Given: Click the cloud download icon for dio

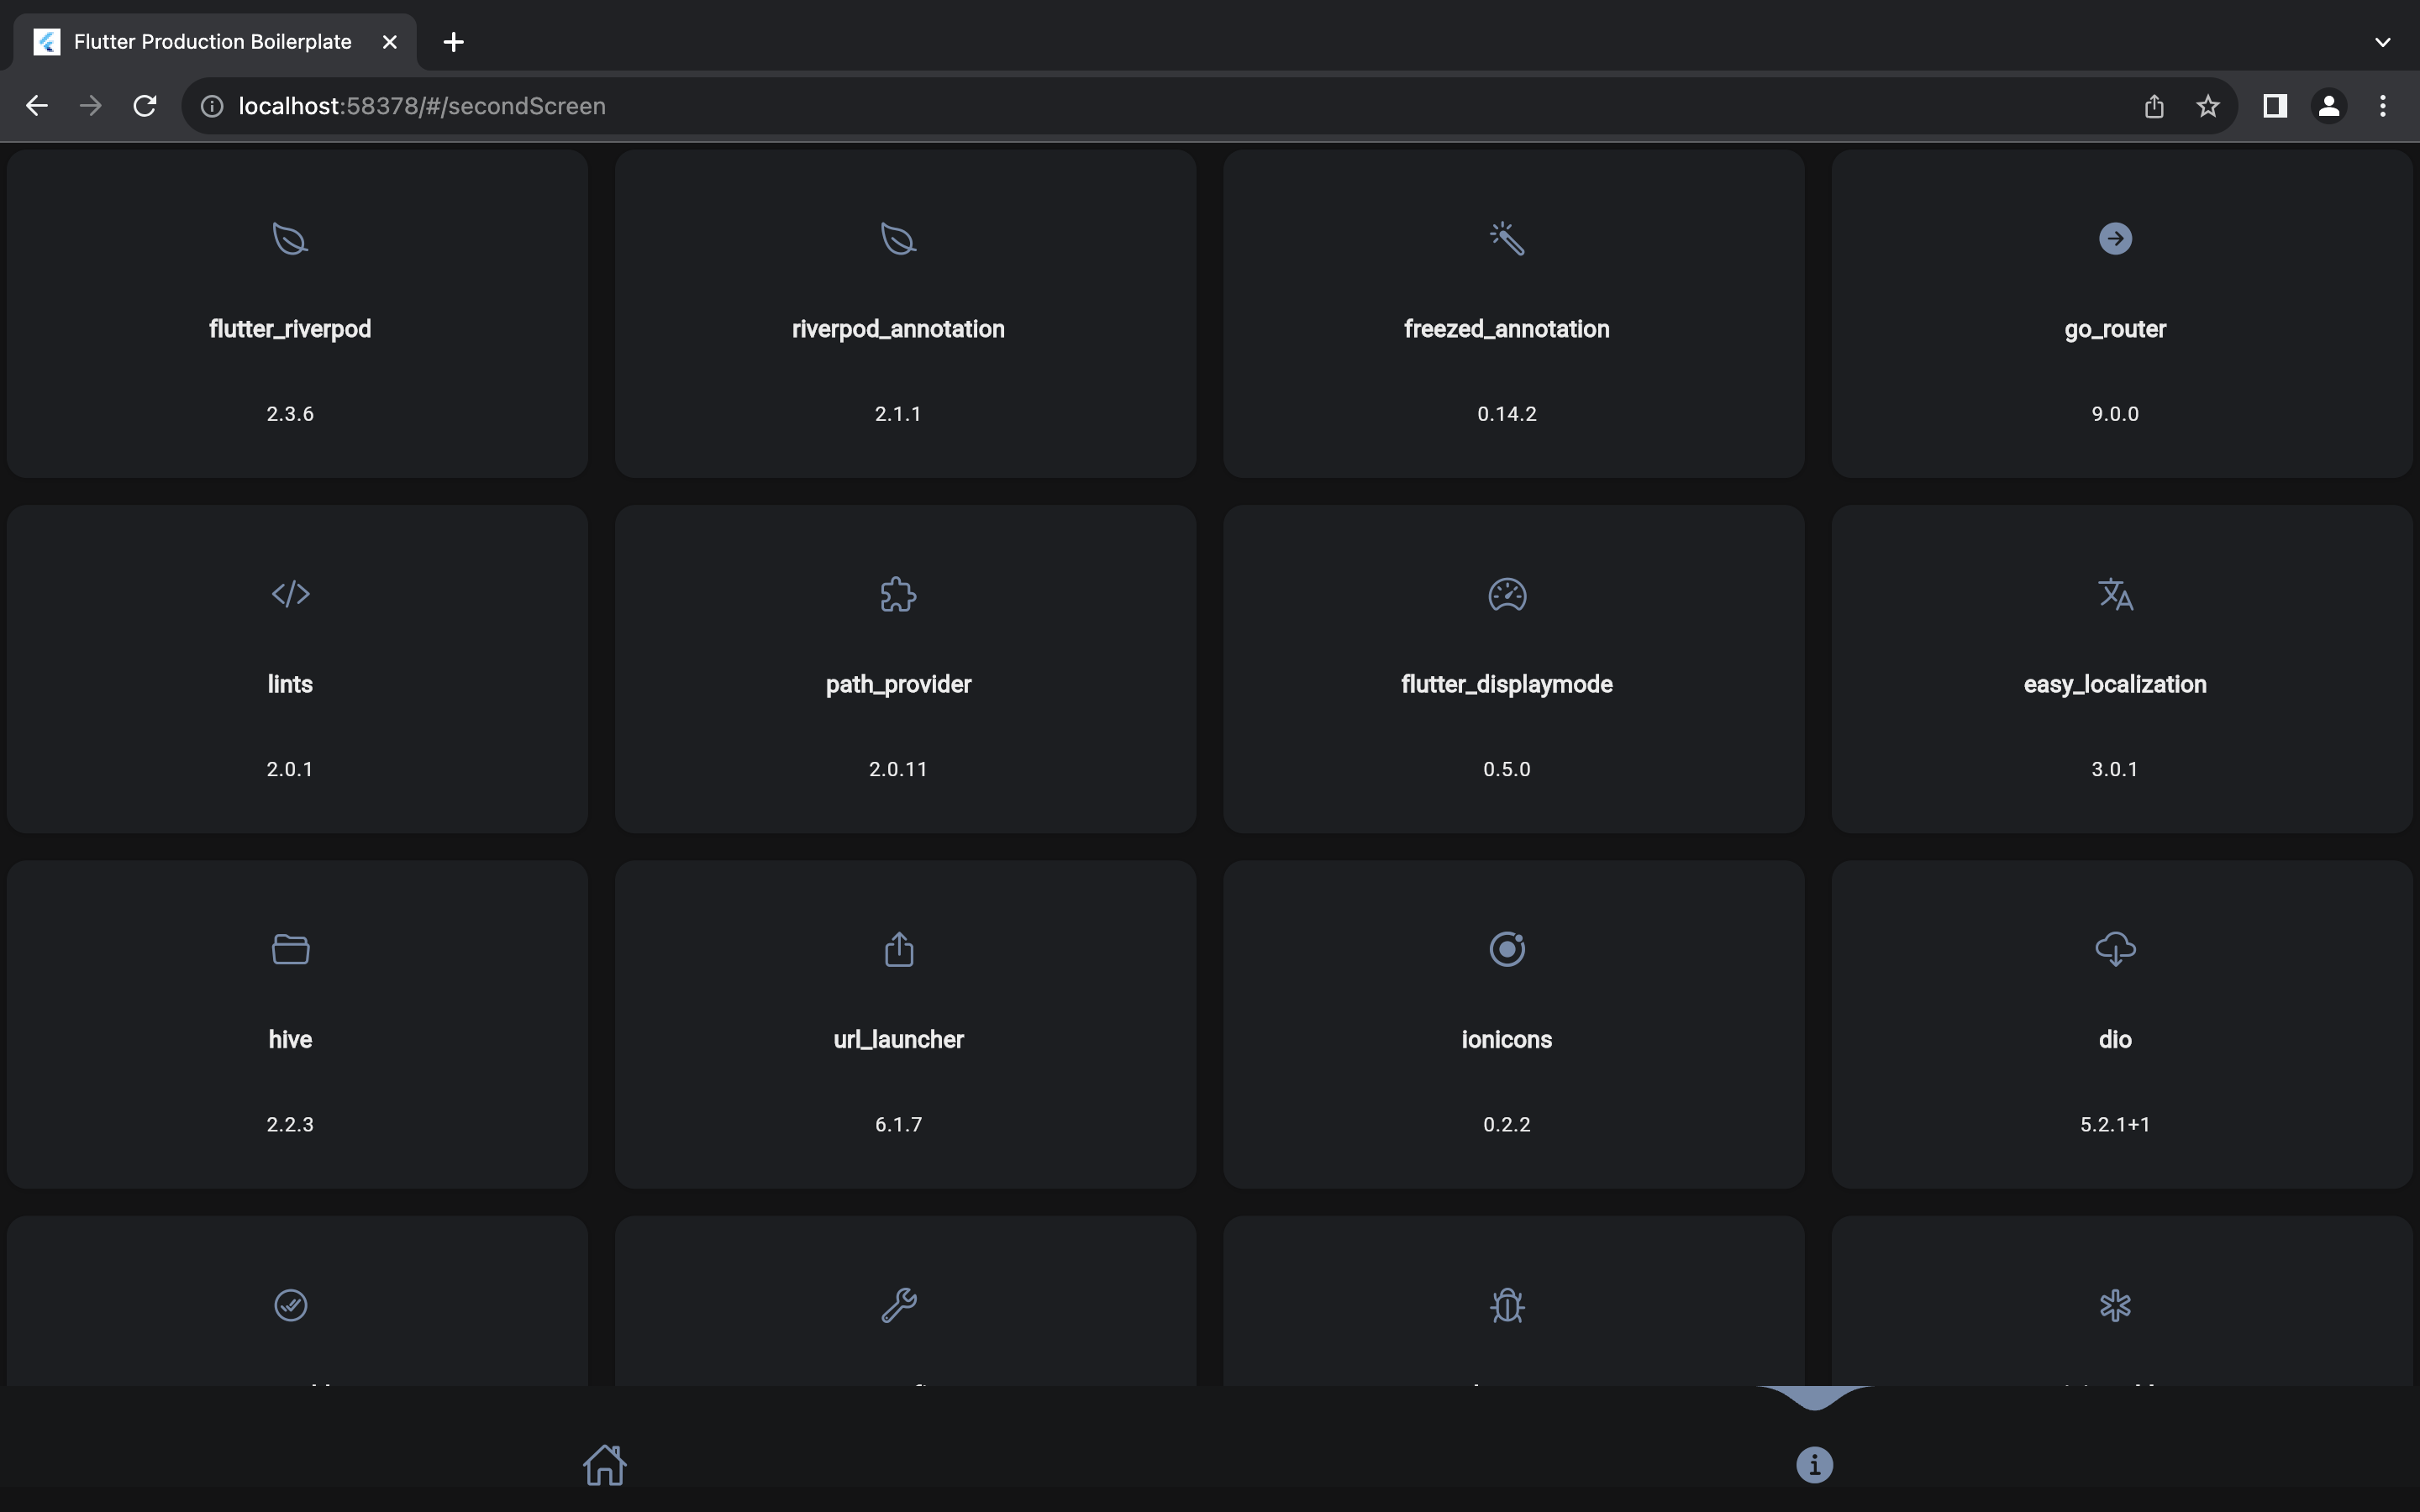Looking at the screenshot, I should [x=2114, y=949].
